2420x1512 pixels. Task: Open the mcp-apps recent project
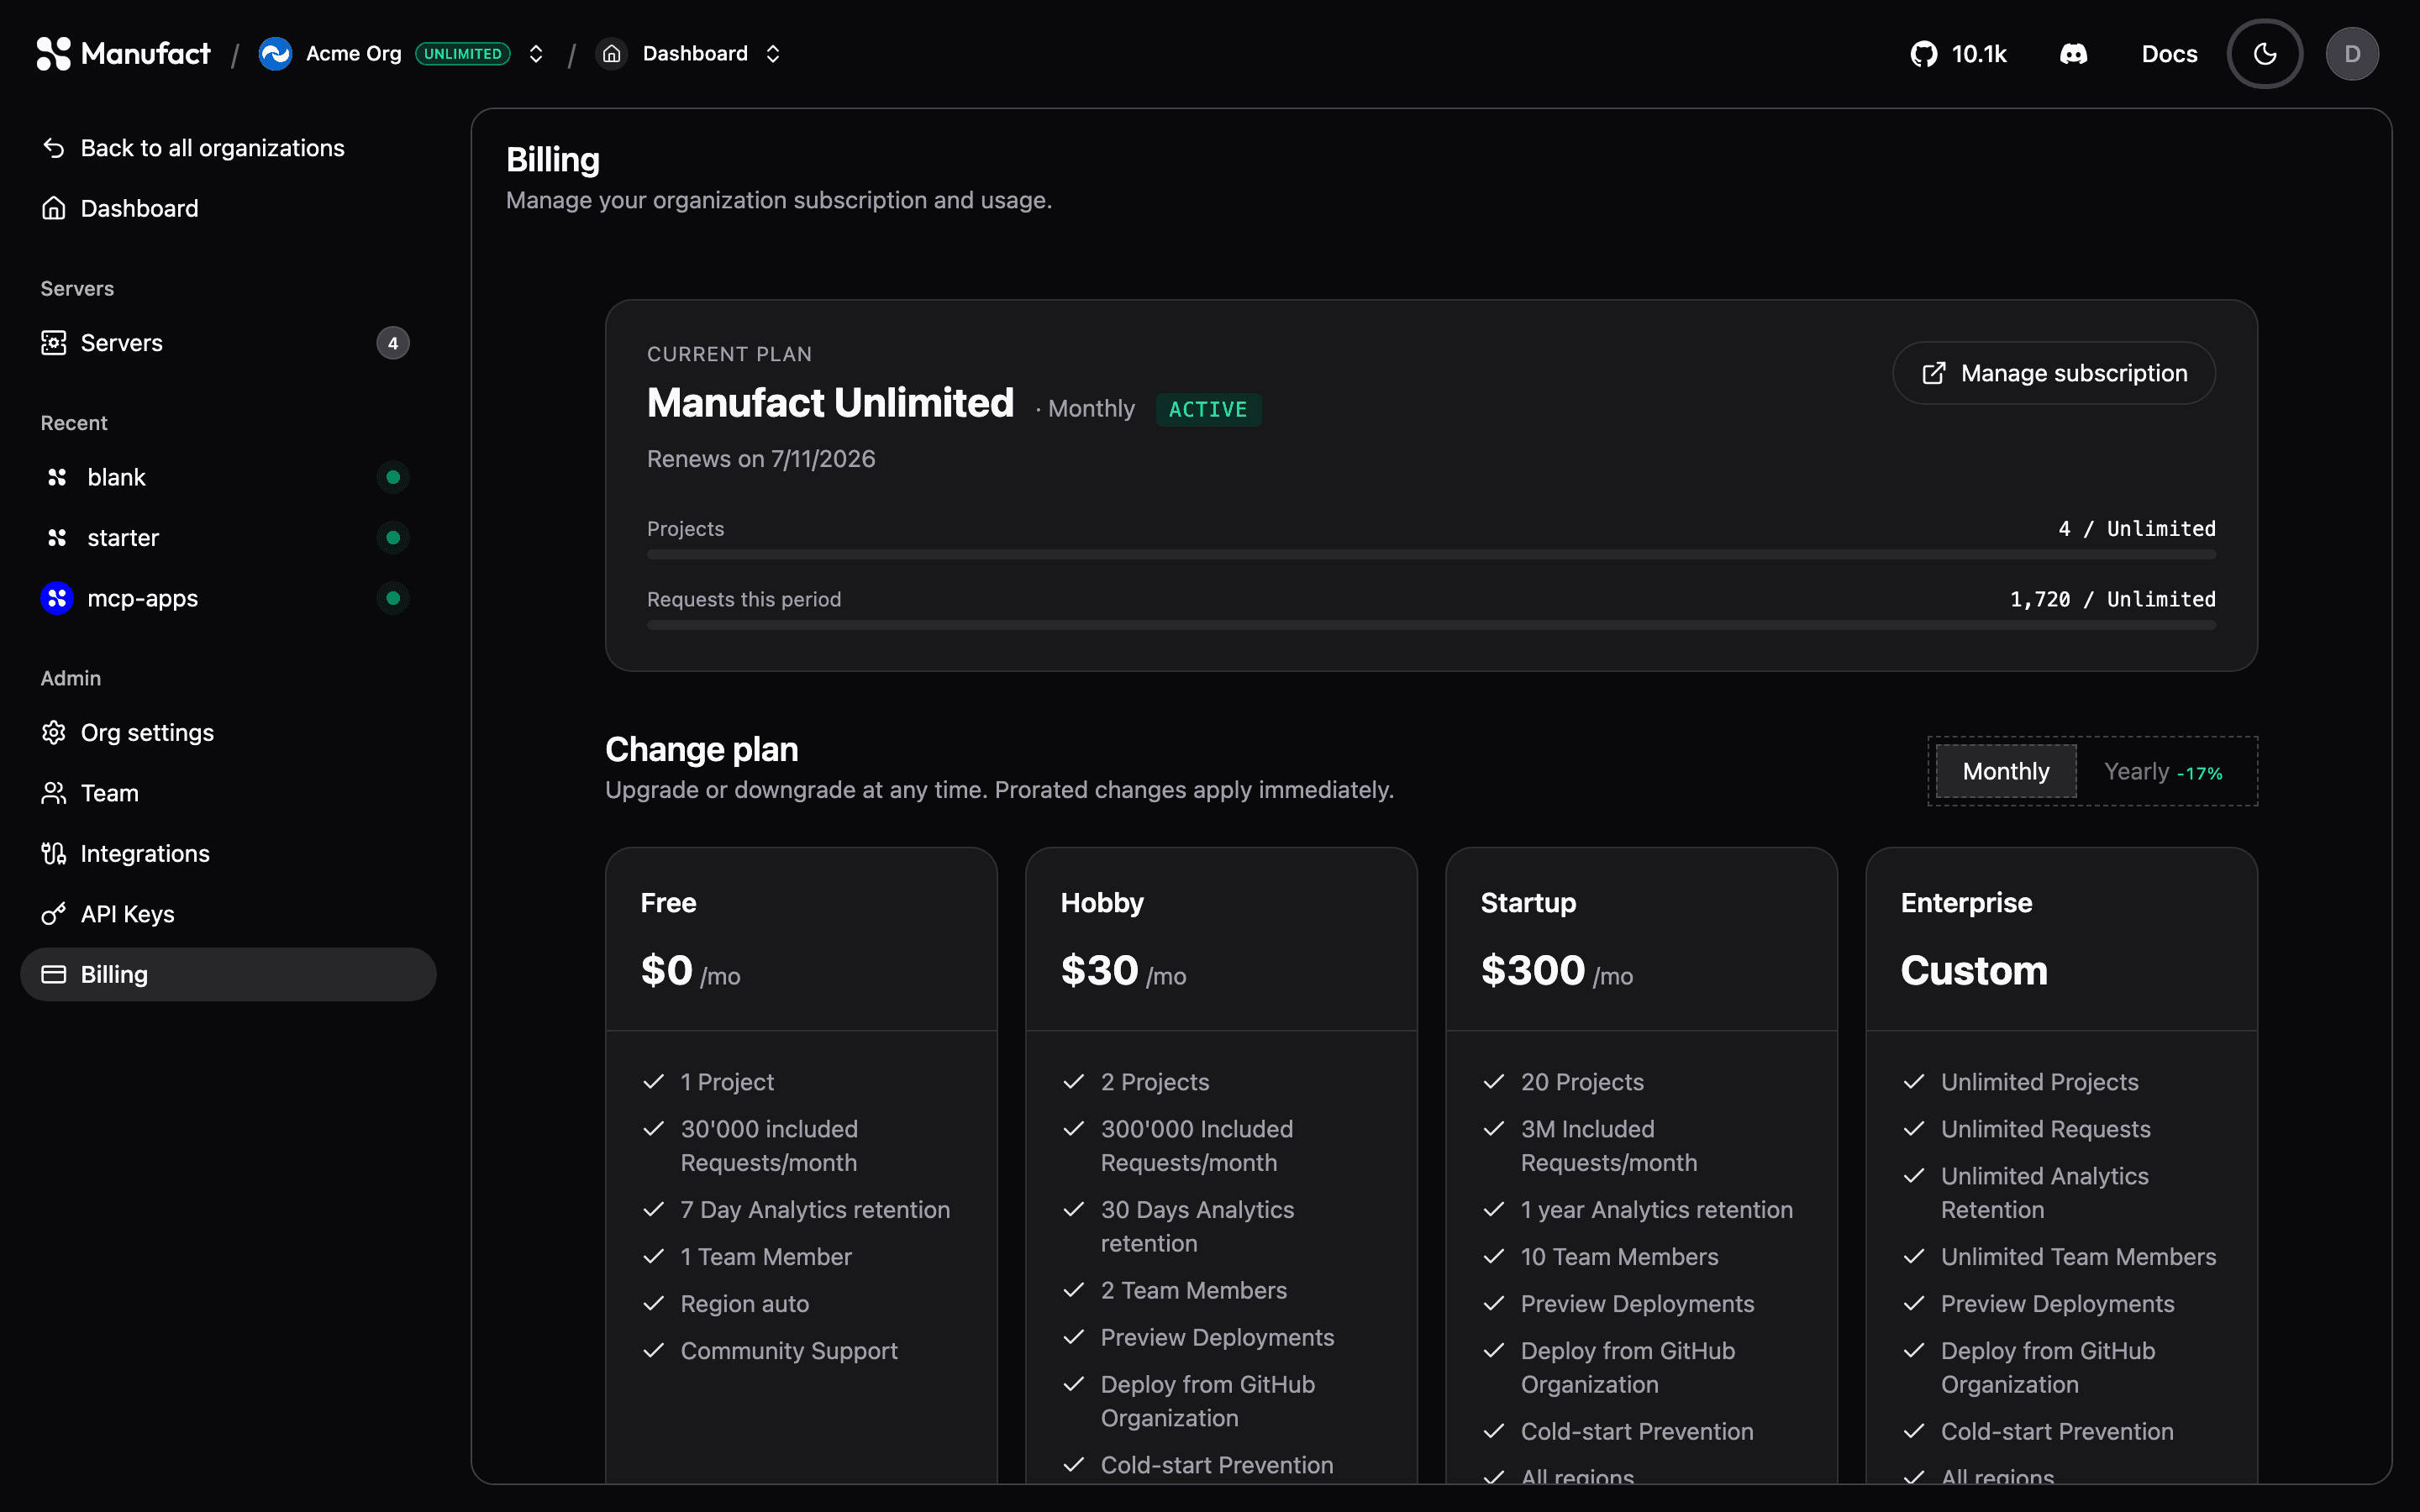pos(228,598)
